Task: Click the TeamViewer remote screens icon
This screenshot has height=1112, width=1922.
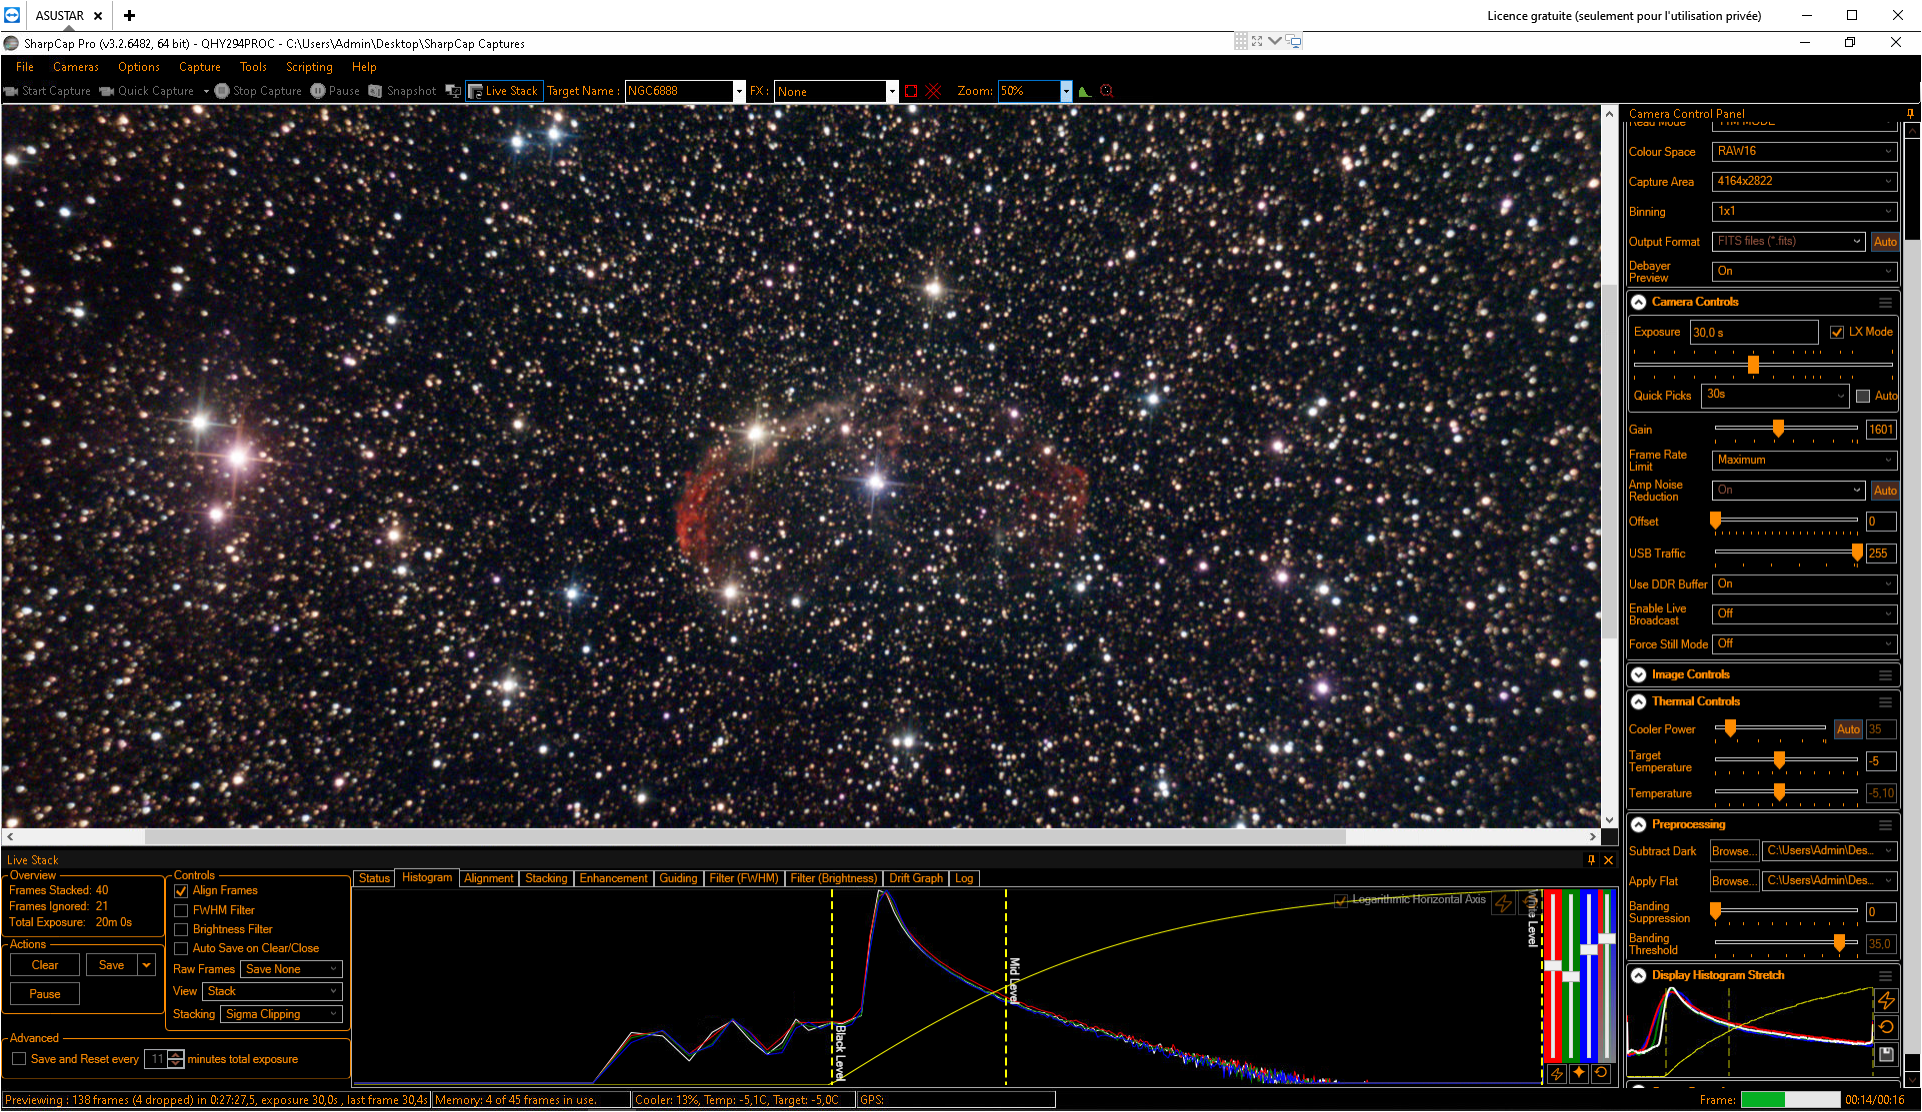Action: [x=1294, y=41]
